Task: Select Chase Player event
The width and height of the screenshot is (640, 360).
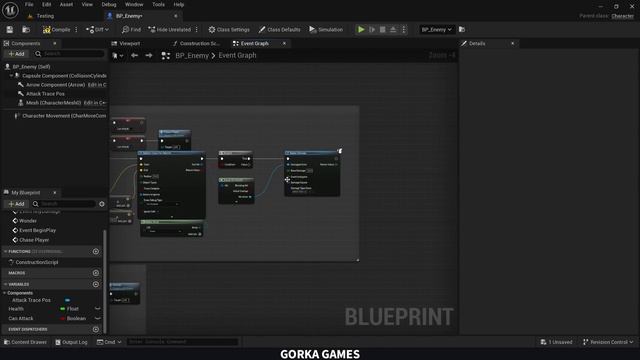Action: (34, 240)
